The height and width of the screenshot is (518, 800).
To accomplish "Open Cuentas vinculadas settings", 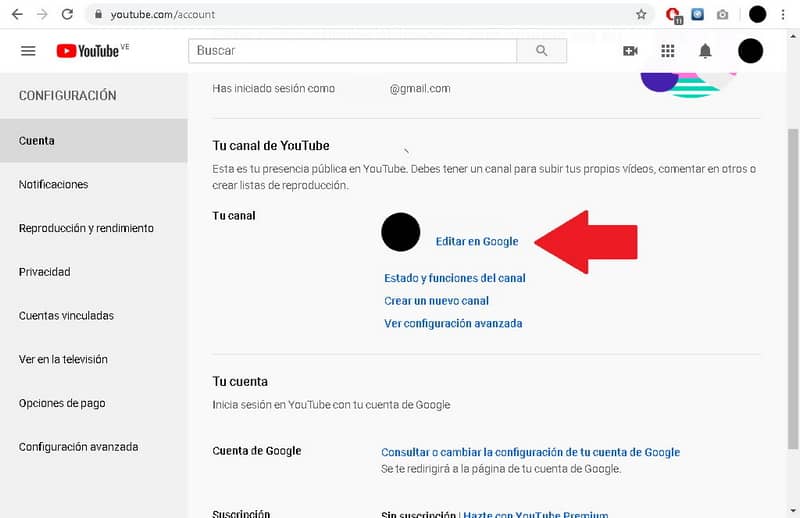I will click(94, 315).
